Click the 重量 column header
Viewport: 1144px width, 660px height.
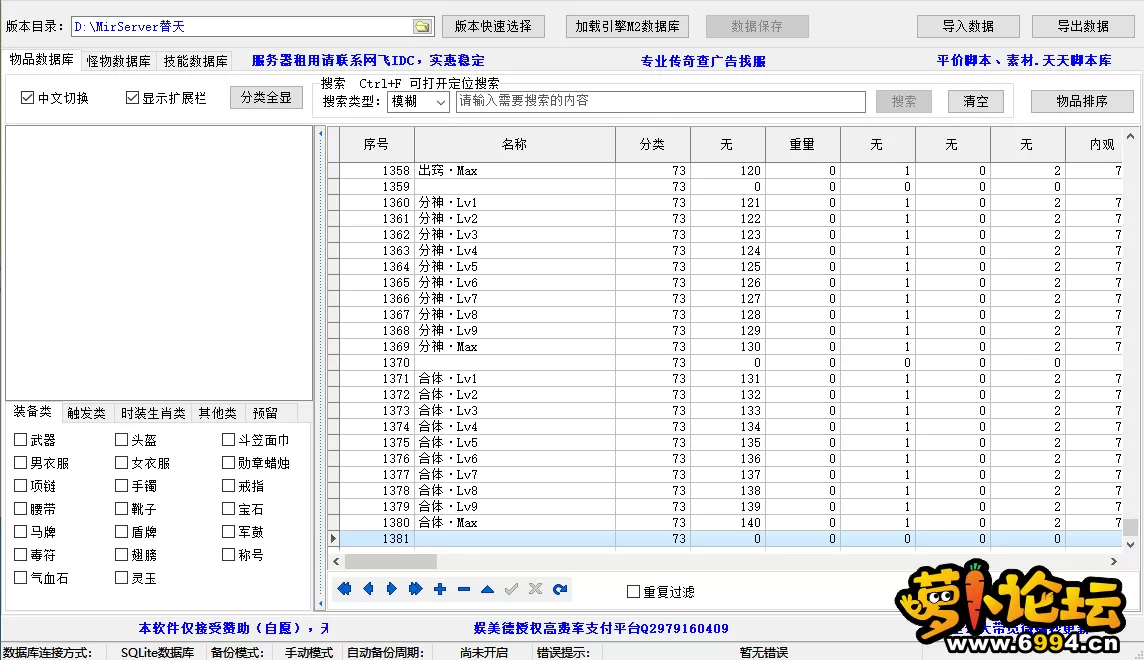pos(803,144)
